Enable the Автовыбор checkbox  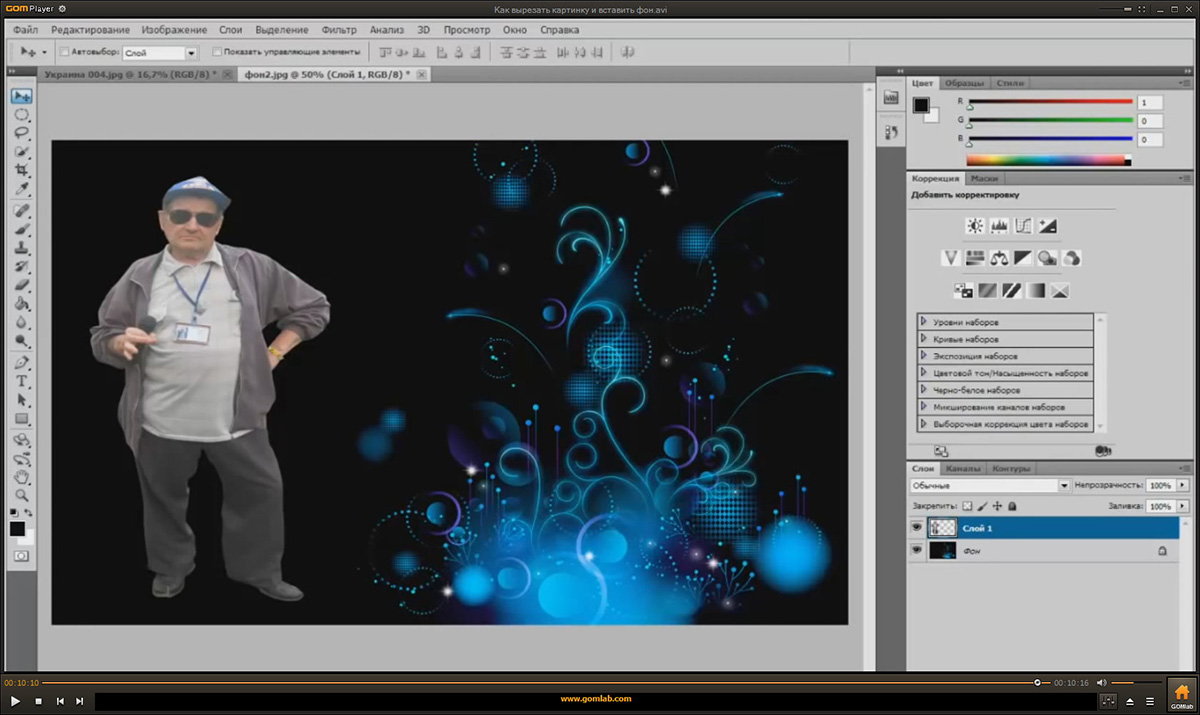(65, 52)
